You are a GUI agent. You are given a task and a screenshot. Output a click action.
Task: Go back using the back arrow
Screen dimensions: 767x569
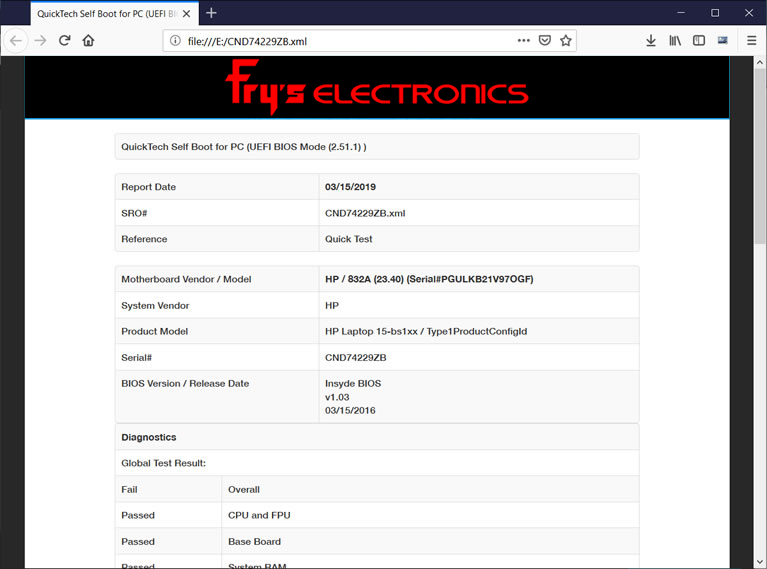coord(16,41)
